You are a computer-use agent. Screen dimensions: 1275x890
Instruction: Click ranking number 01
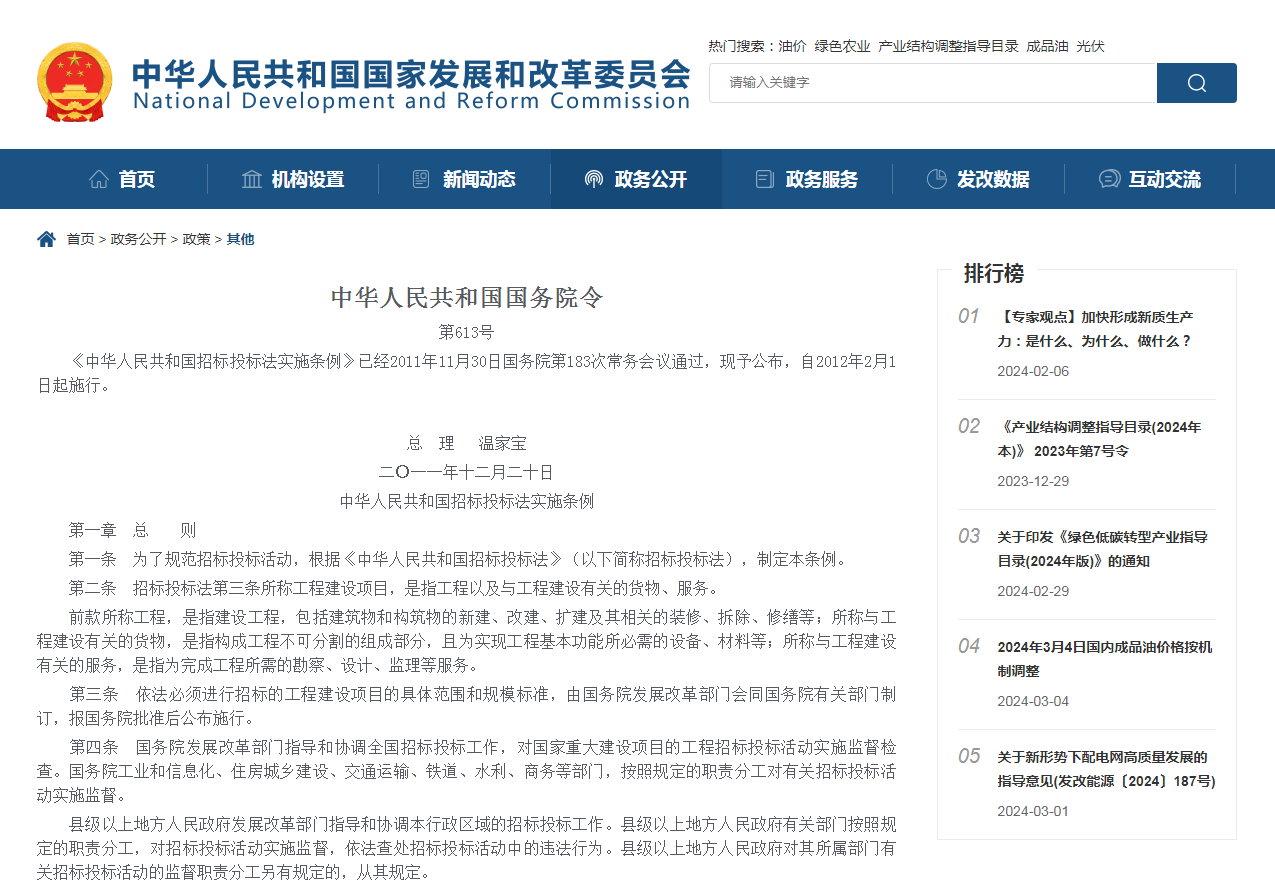click(968, 316)
